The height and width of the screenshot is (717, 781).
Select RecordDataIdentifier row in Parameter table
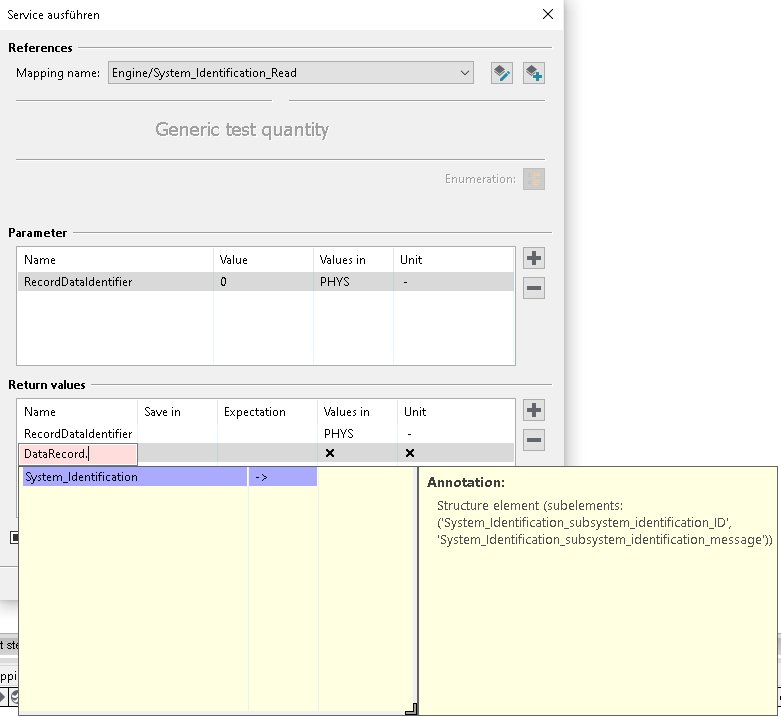coord(265,282)
